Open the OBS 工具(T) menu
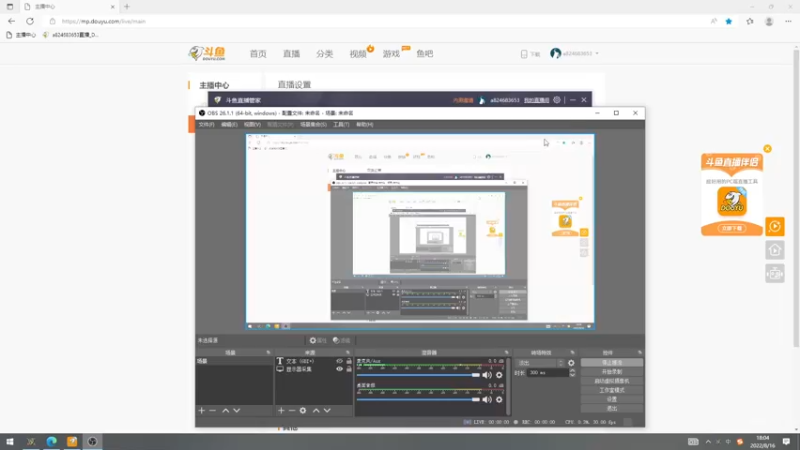The height and width of the screenshot is (450, 800). coord(341,124)
